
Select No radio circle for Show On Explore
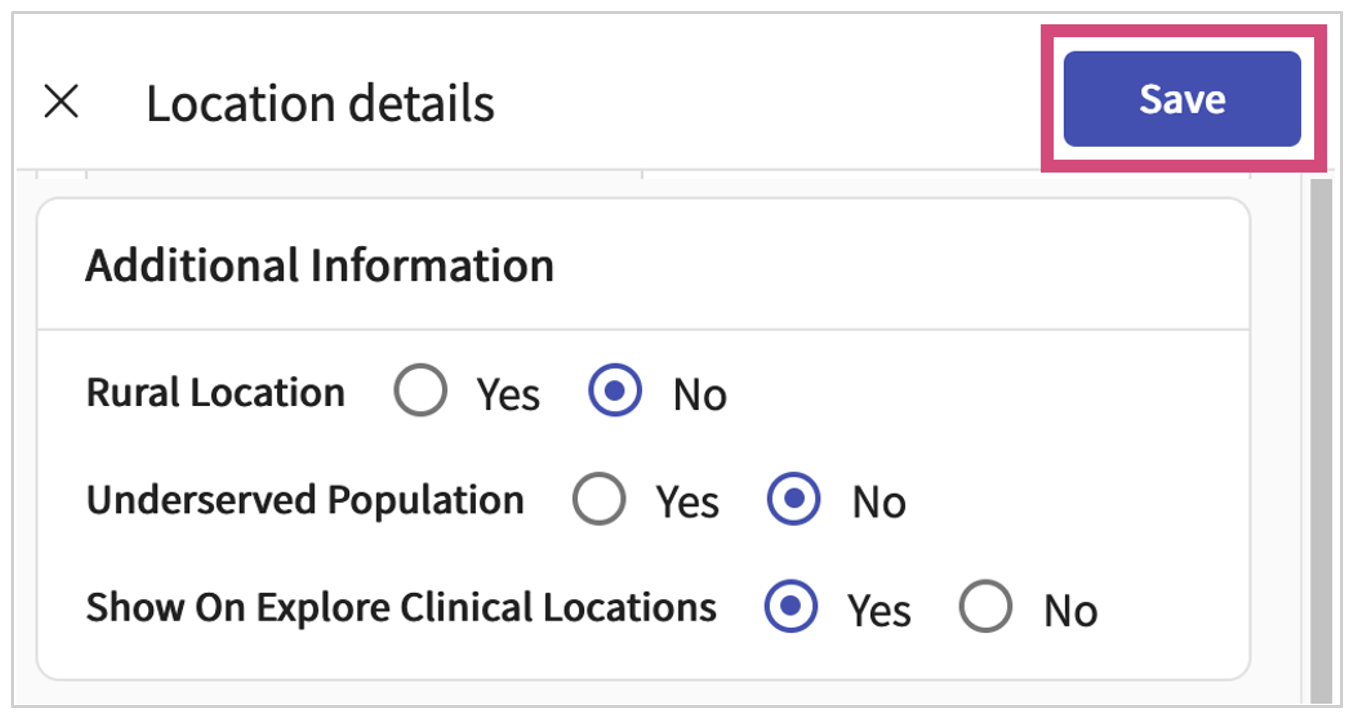coord(986,607)
